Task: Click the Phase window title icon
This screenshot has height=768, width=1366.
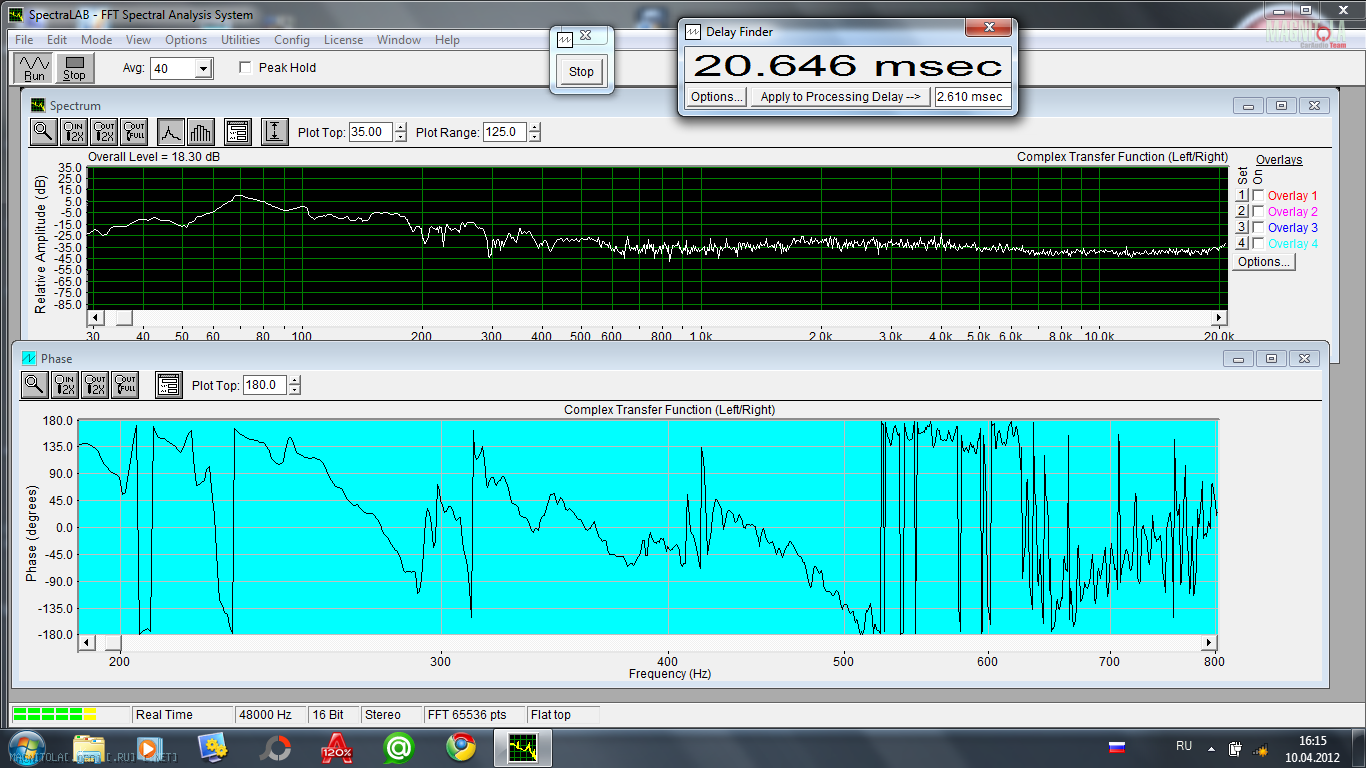Action: click(29, 358)
